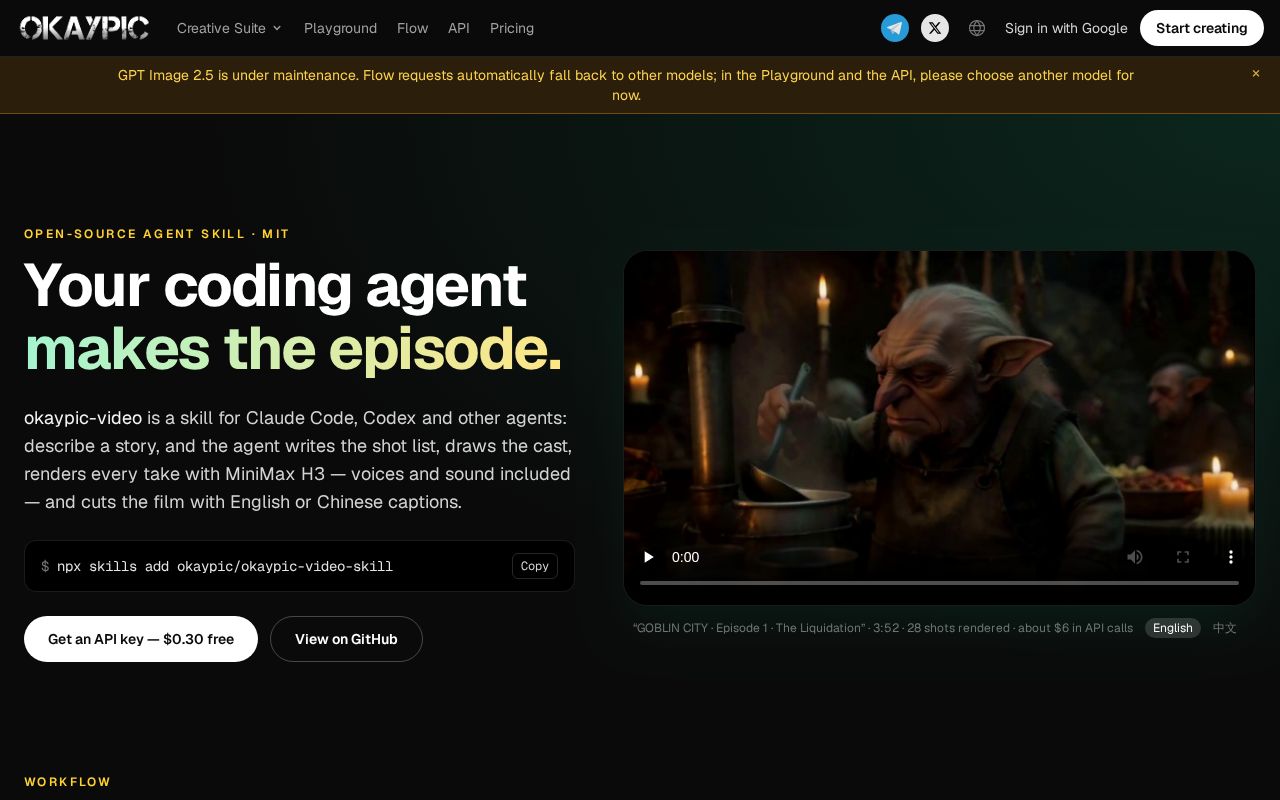Click the OPEN-SOURCE AGENT SKILL · MIT label
The height and width of the screenshot is (800, 1280).
pos(157,234)
